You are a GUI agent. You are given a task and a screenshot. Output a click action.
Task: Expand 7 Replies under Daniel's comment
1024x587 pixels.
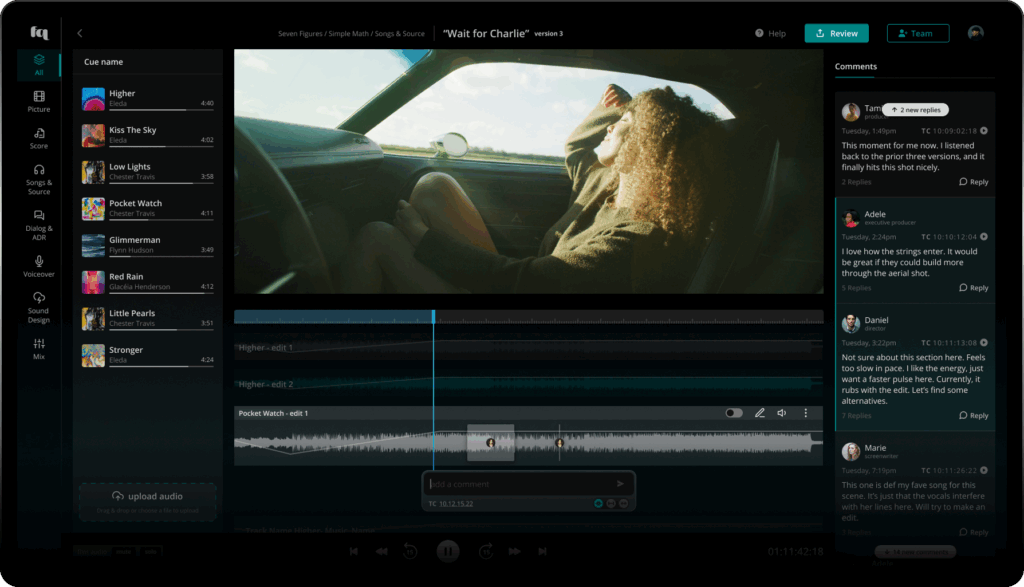coord(856,415)
